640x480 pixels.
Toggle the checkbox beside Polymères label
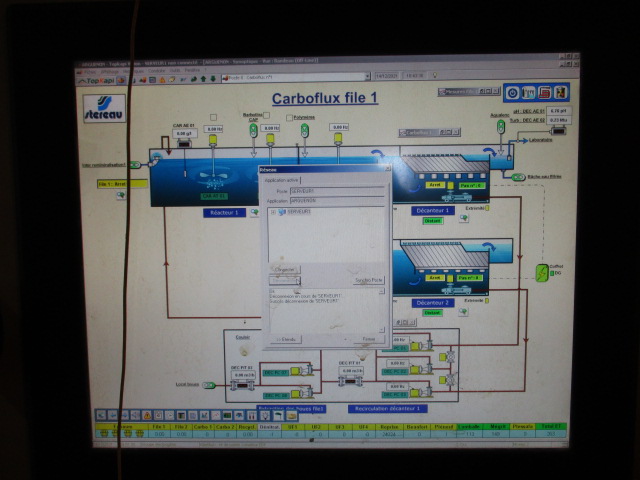pyautogui.click(x=290, y=118)
